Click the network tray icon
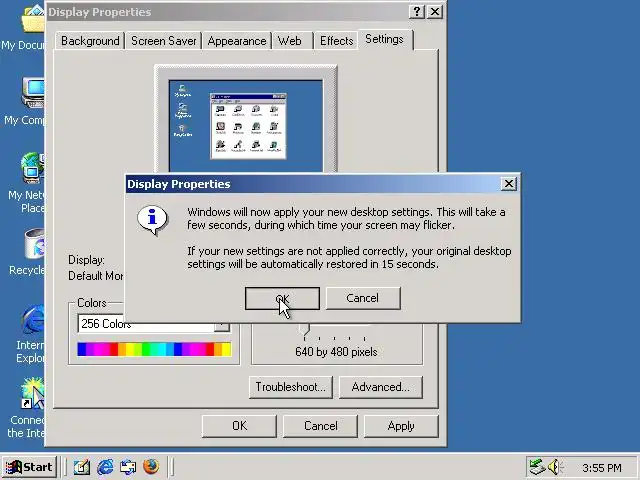 537,467
